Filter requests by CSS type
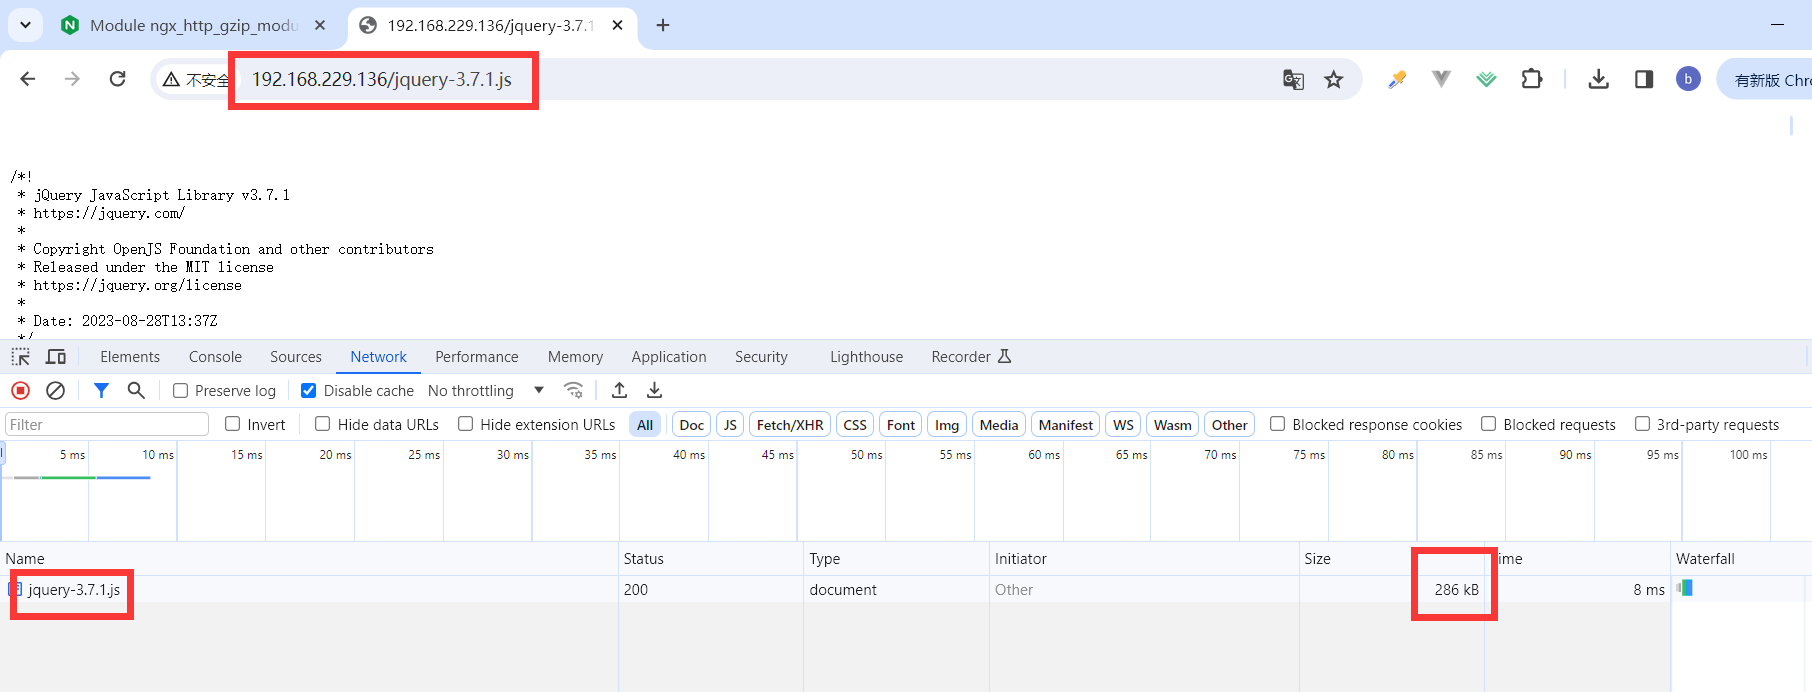 855,425
